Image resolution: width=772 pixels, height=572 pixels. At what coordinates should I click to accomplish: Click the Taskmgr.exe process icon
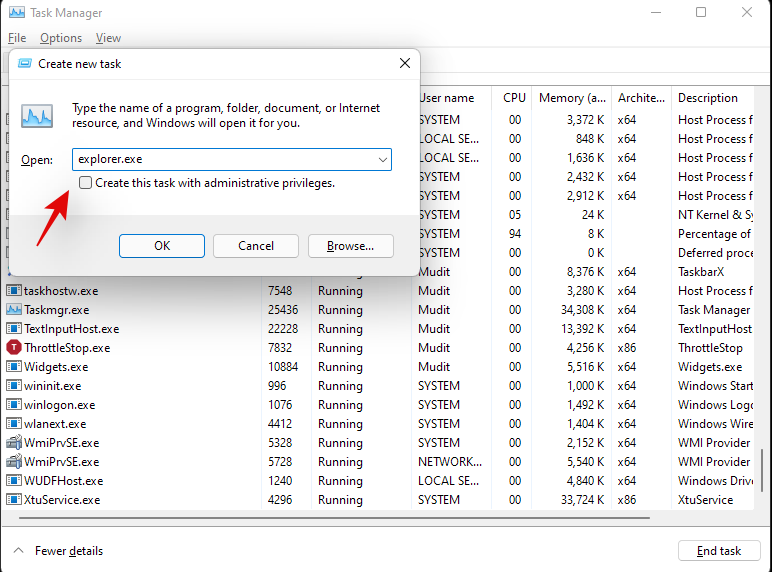tap(14, 310)
